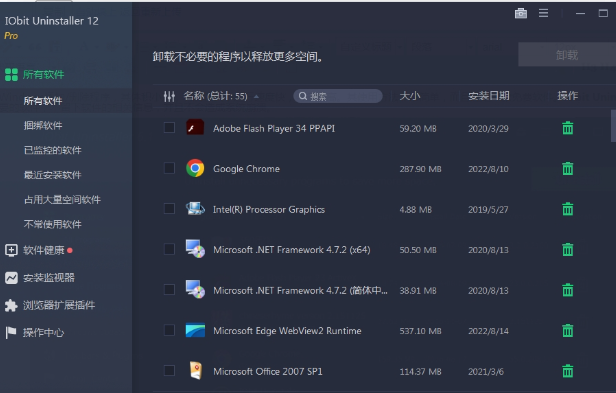Minimize the IObit Uninstaller window
Image resolution: width=616 pixels, height=393 pixels.
(580, 14)
